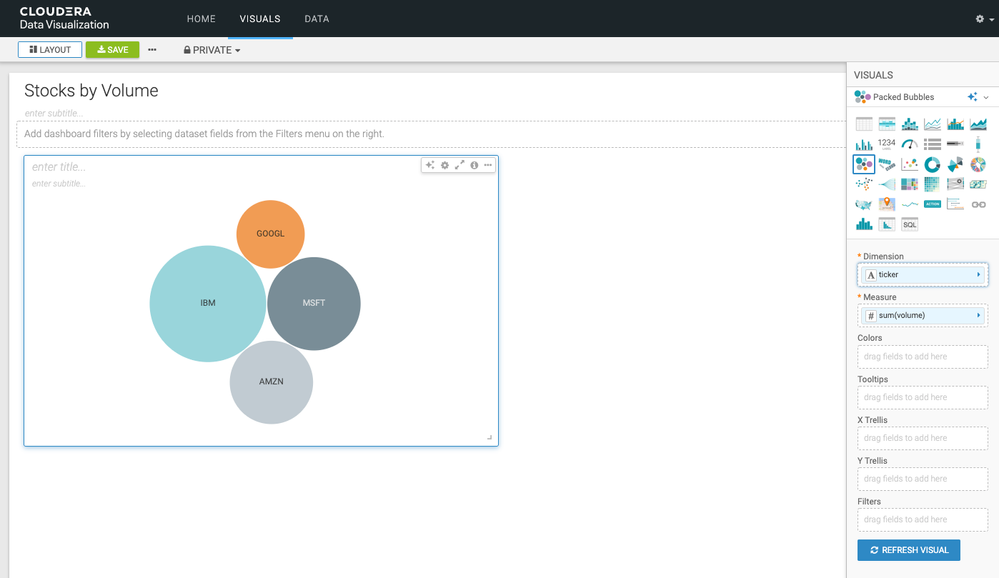
Task: Select the SQL Queries visual type
Action: coord(910,224)
